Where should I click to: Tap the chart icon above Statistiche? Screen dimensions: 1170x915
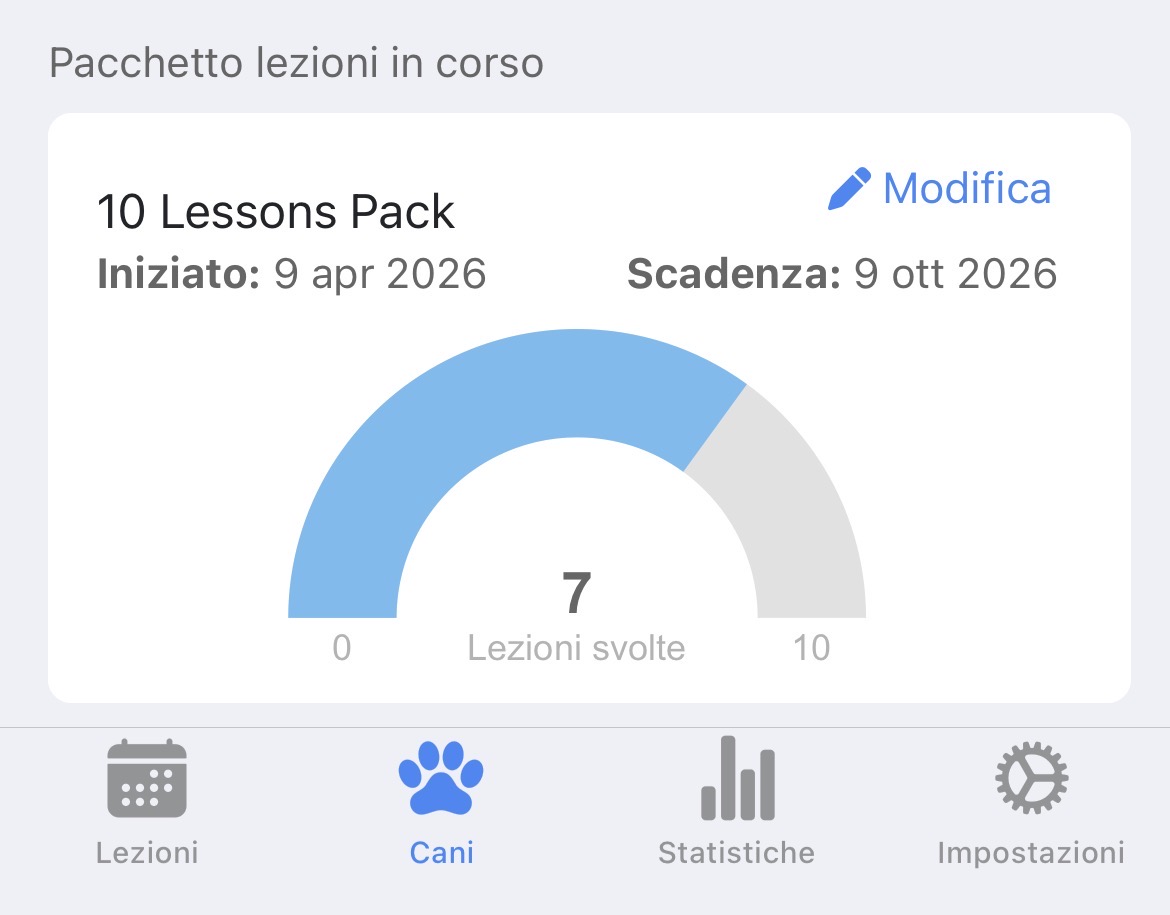click(737, 780)
